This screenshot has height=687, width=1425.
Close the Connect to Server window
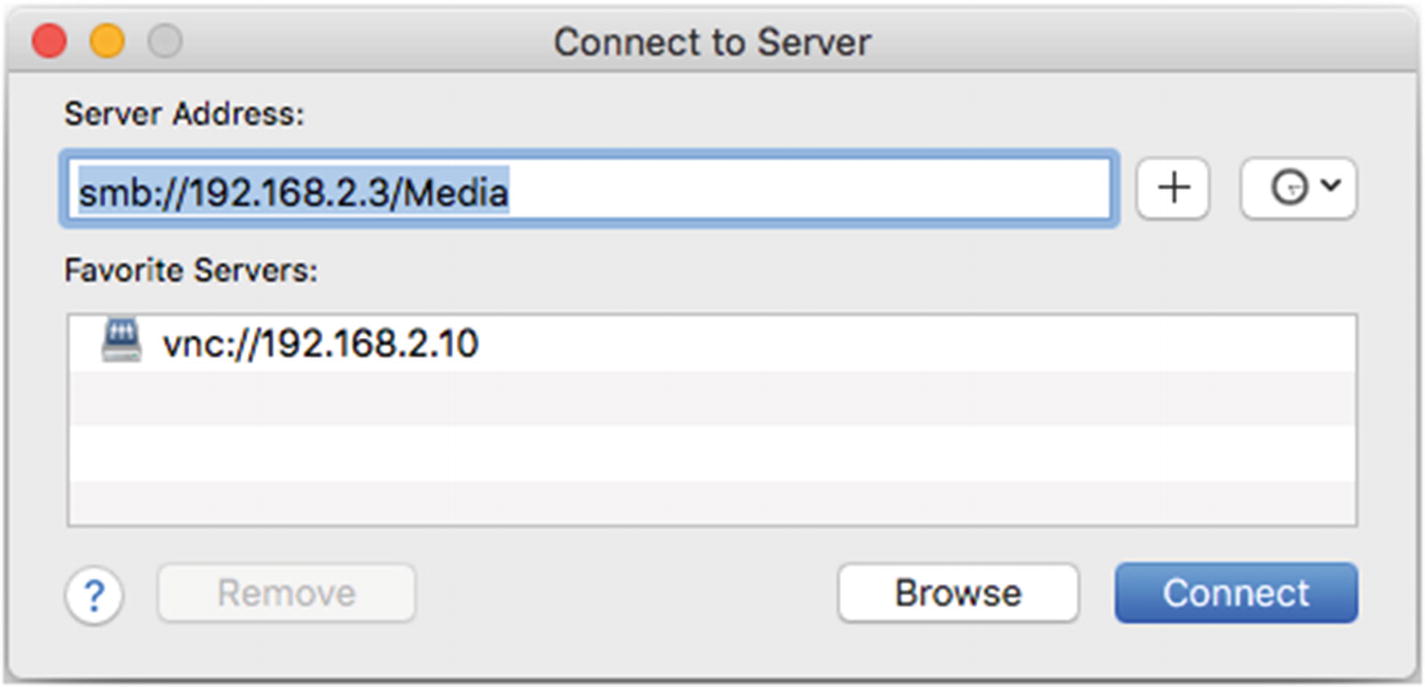pos(49,41)
